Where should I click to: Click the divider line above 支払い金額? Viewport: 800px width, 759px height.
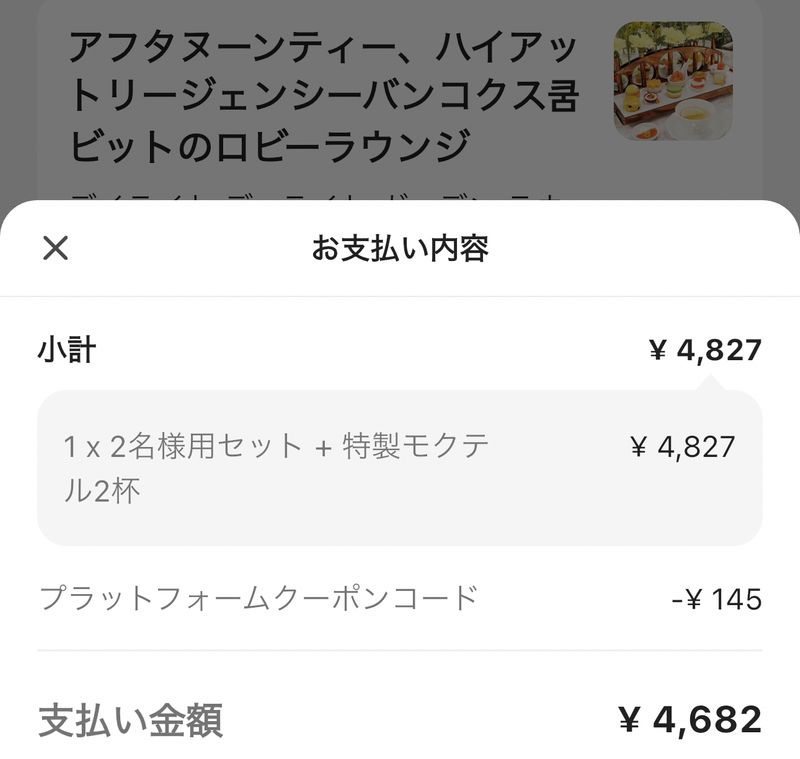[x=400, y=651]
